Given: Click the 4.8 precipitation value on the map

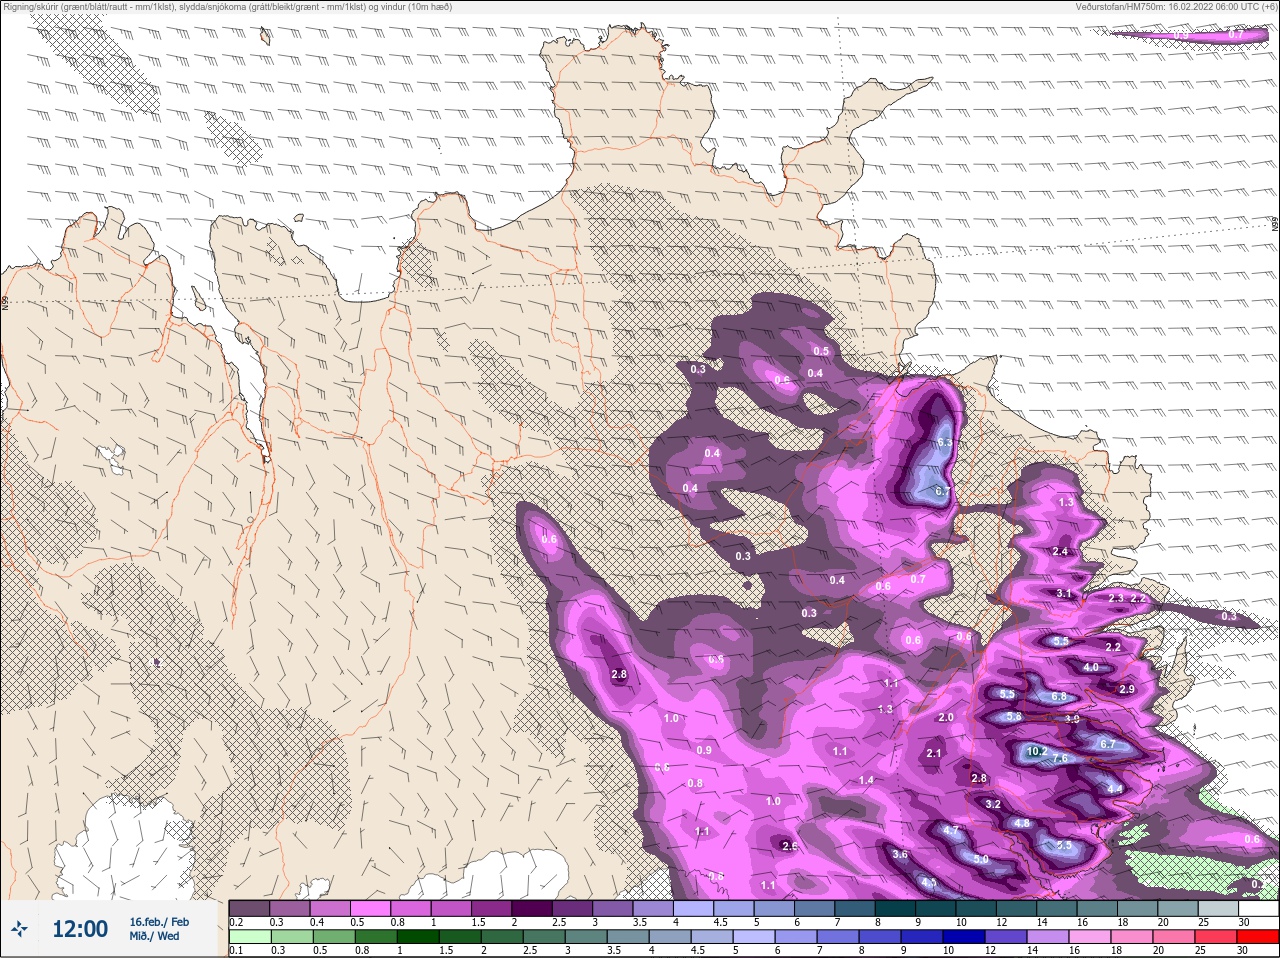Looking at the screenshot, I should (1022, 823).
